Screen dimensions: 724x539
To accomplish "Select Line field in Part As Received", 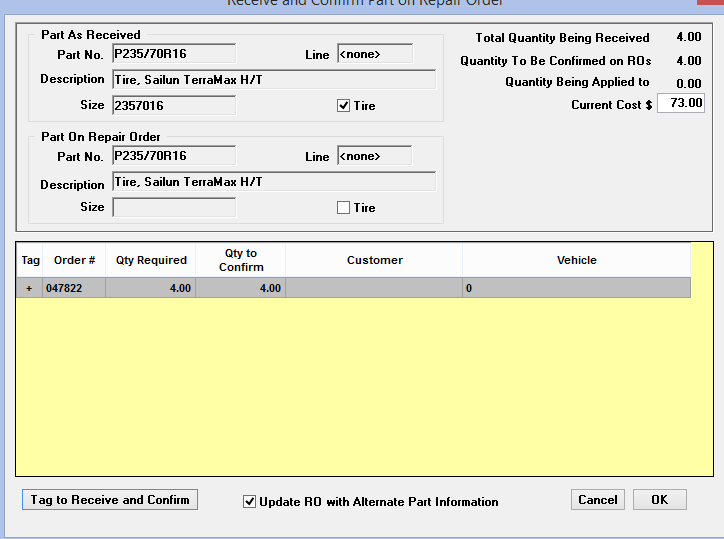I will tap(375, 54).
